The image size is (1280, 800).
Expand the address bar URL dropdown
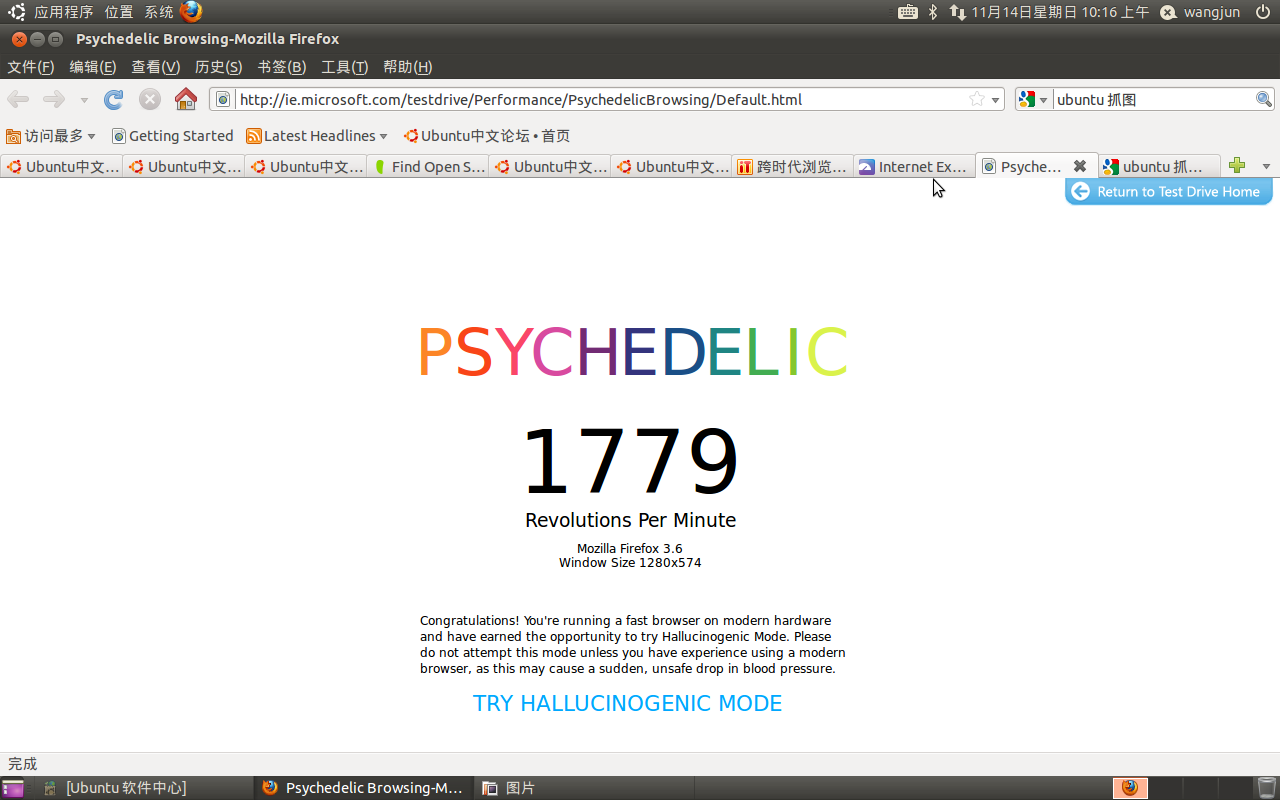tap(996, 100)
